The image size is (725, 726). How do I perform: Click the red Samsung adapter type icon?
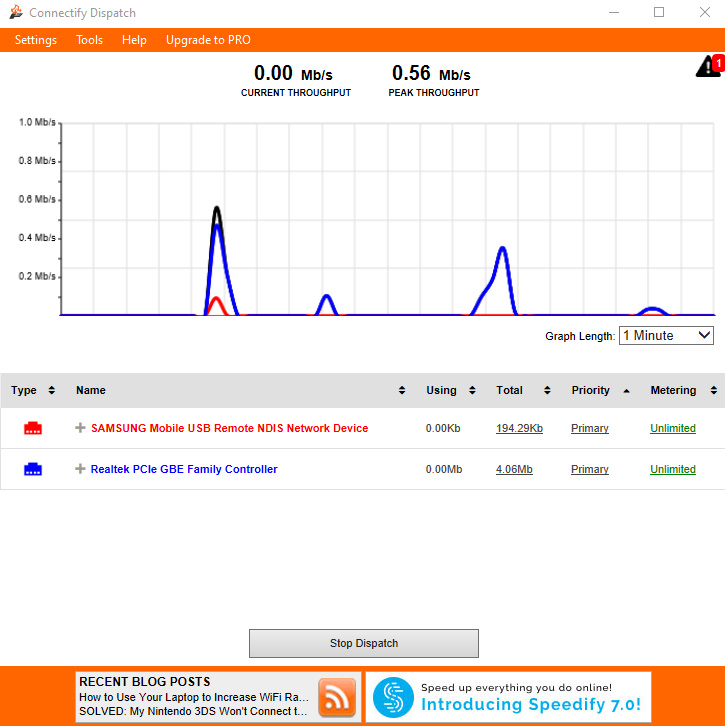pyautogui.click(x=33, y=428)
